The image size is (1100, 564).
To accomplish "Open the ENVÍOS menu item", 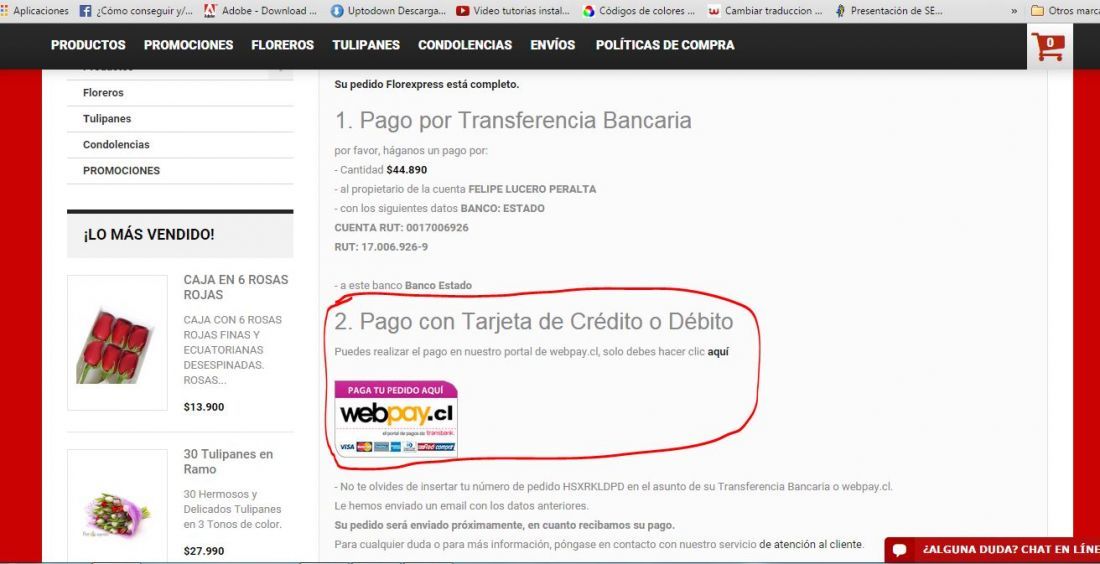I will point(553,45).
